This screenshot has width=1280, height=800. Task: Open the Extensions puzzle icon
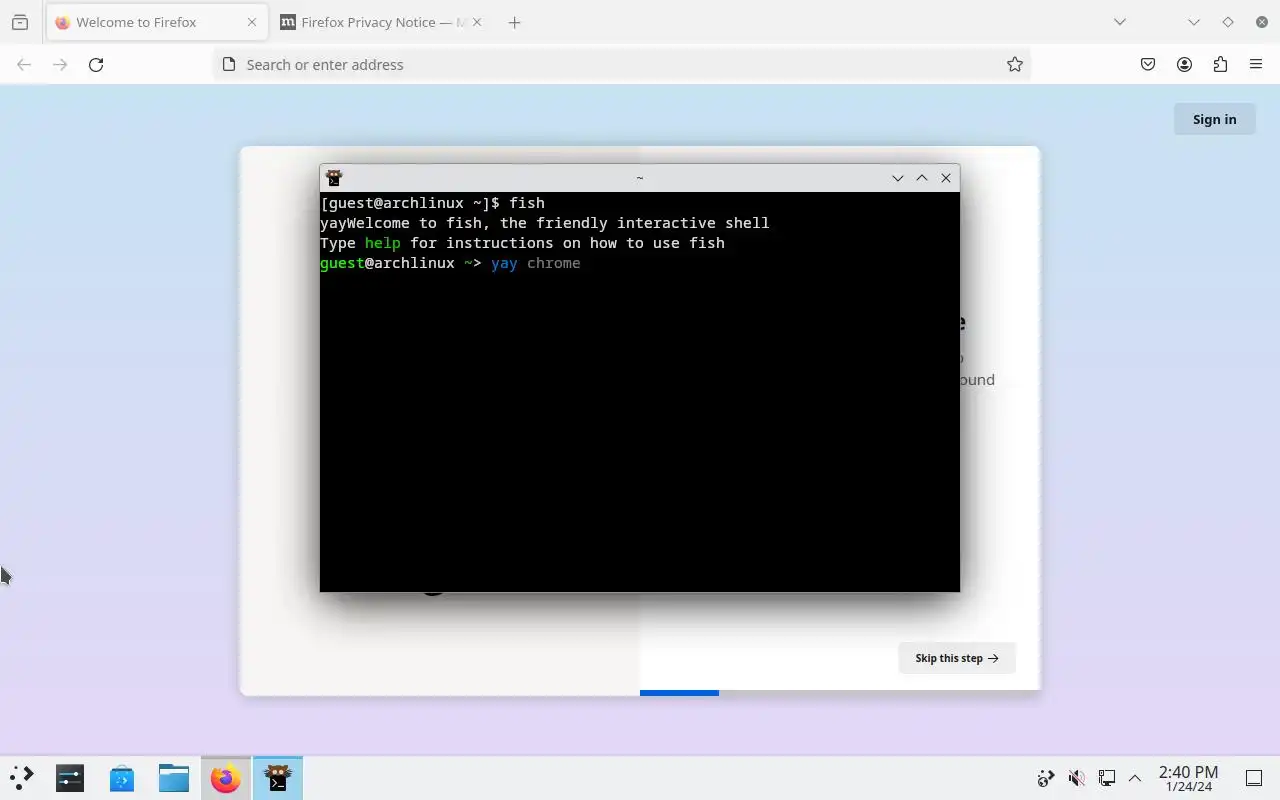[x=1220, y=64]
